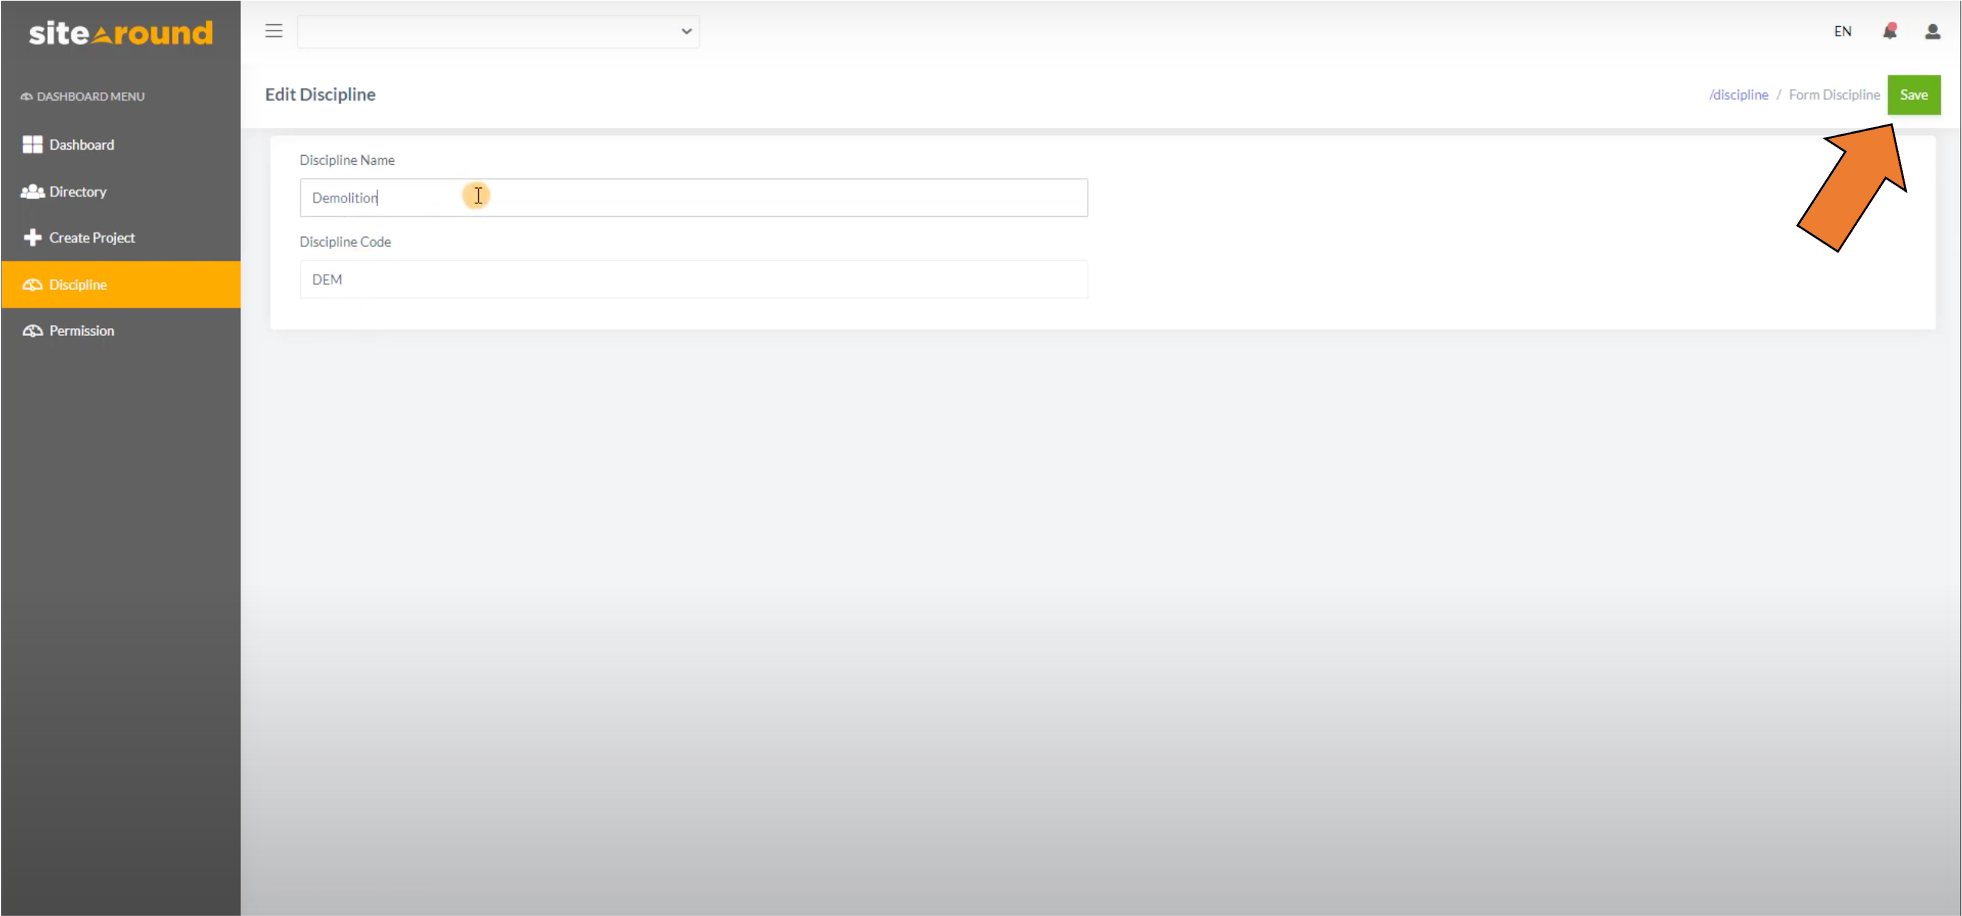Switch language via EN selector
This screenshot has height=916, width=1962.
[x=1842, y=32]
